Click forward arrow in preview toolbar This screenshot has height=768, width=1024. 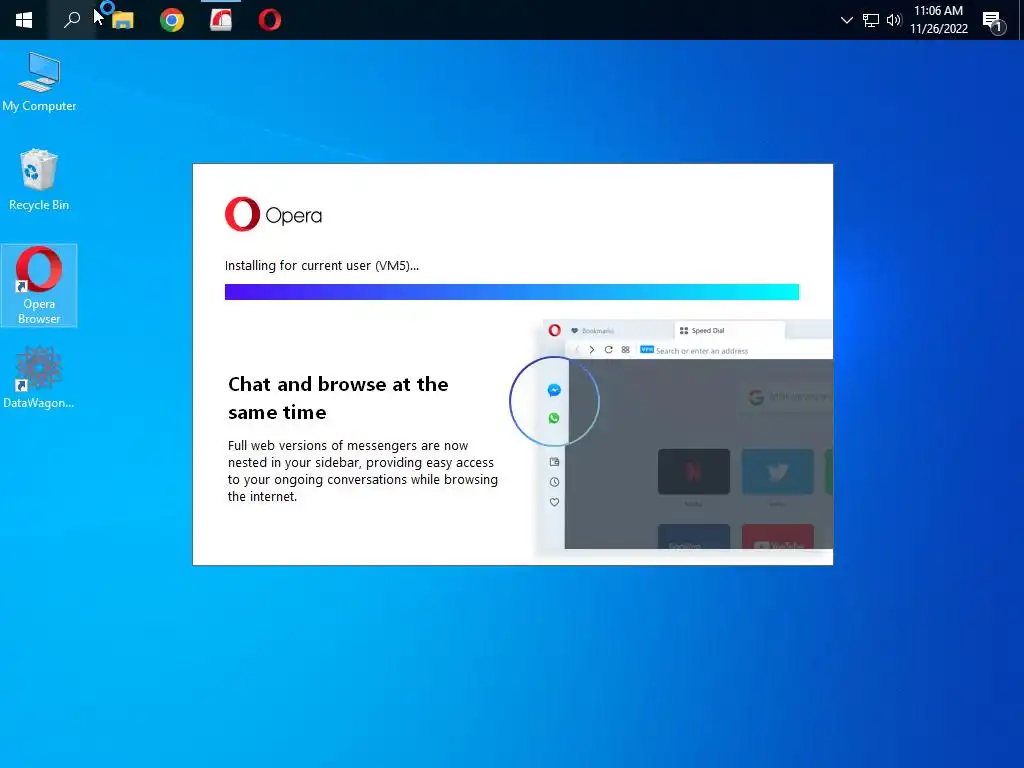pos(592,350)
